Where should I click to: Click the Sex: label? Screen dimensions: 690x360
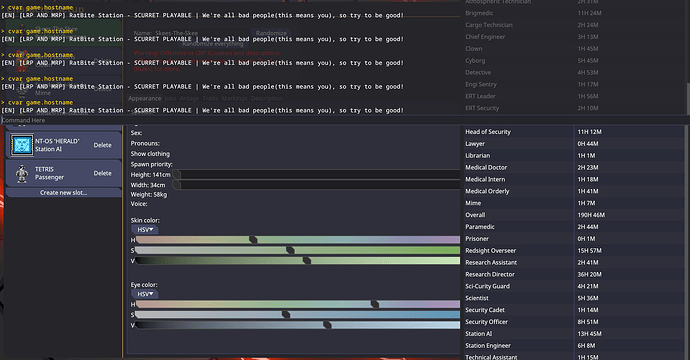(136, 133)
